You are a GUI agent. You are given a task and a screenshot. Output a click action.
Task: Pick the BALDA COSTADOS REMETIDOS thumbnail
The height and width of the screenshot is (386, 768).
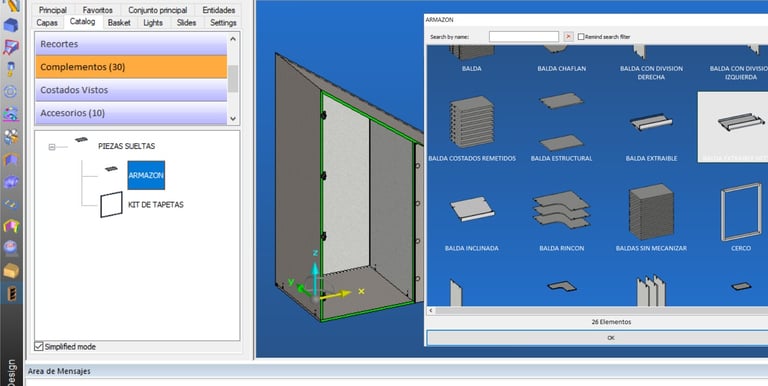(x=472, y=121)
